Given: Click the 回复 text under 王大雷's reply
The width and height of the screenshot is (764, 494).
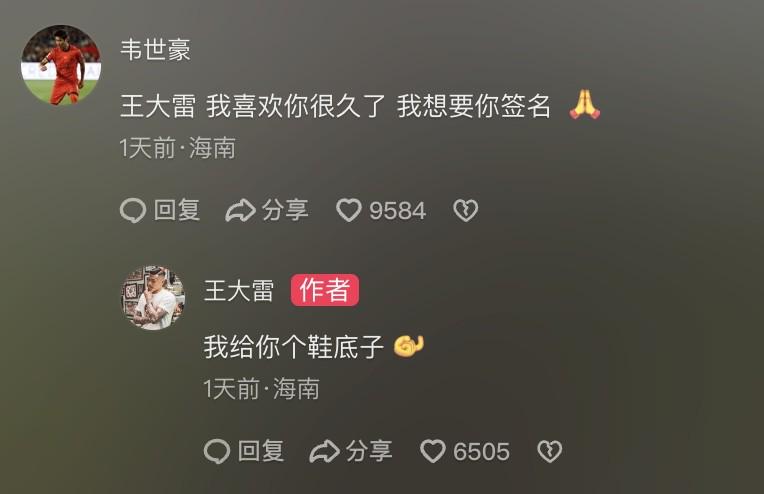Looking at the screenshot, I should pos(261,451).
